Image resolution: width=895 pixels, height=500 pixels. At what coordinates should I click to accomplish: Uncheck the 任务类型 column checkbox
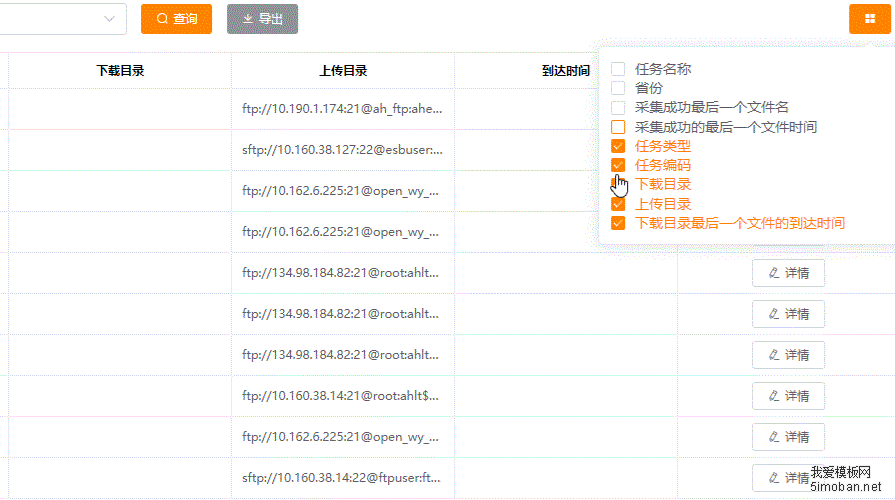pos(618,146)
